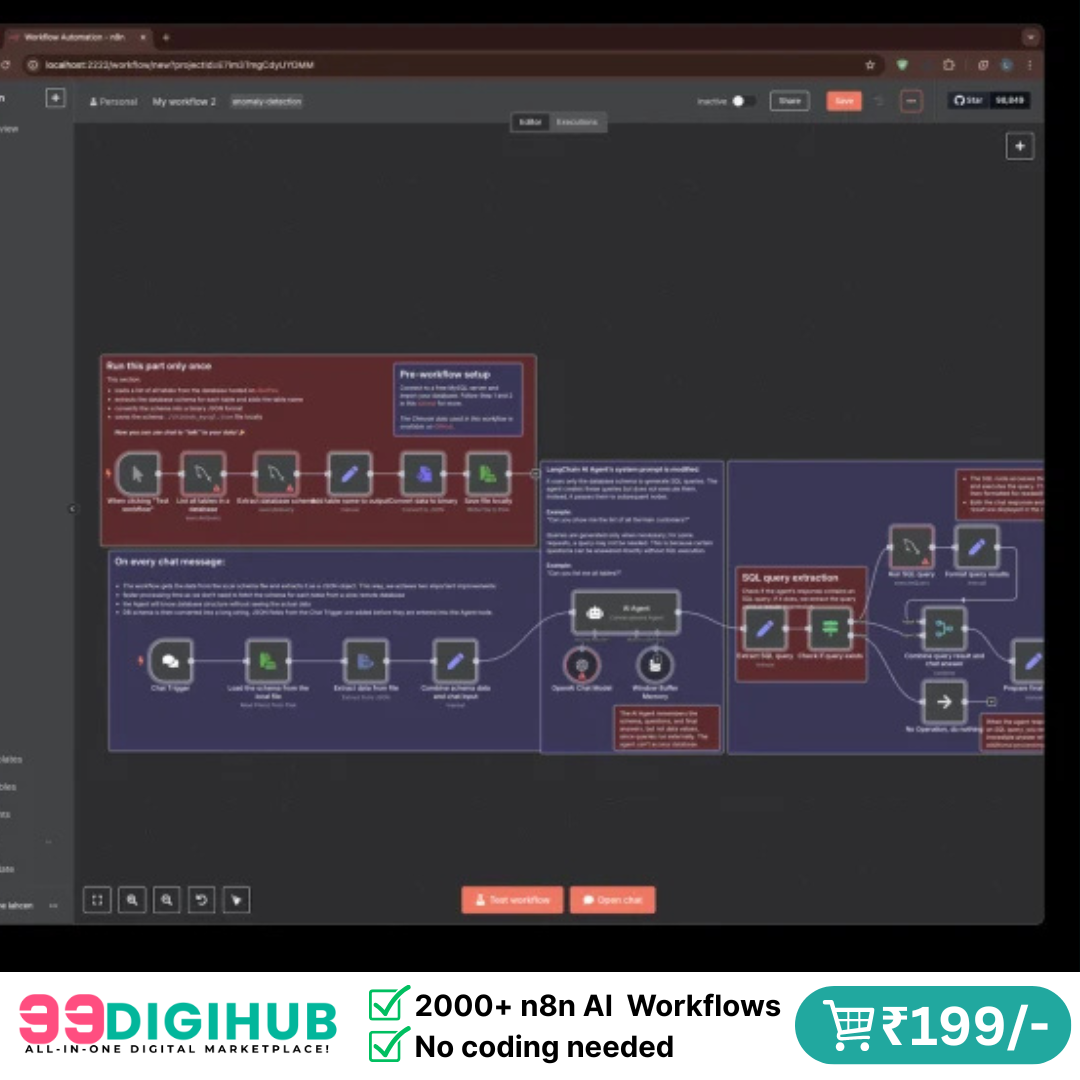Screen dimensions: 1080x1080
Task: Select the Window Buffer Memory node
Action: (655, 665)
